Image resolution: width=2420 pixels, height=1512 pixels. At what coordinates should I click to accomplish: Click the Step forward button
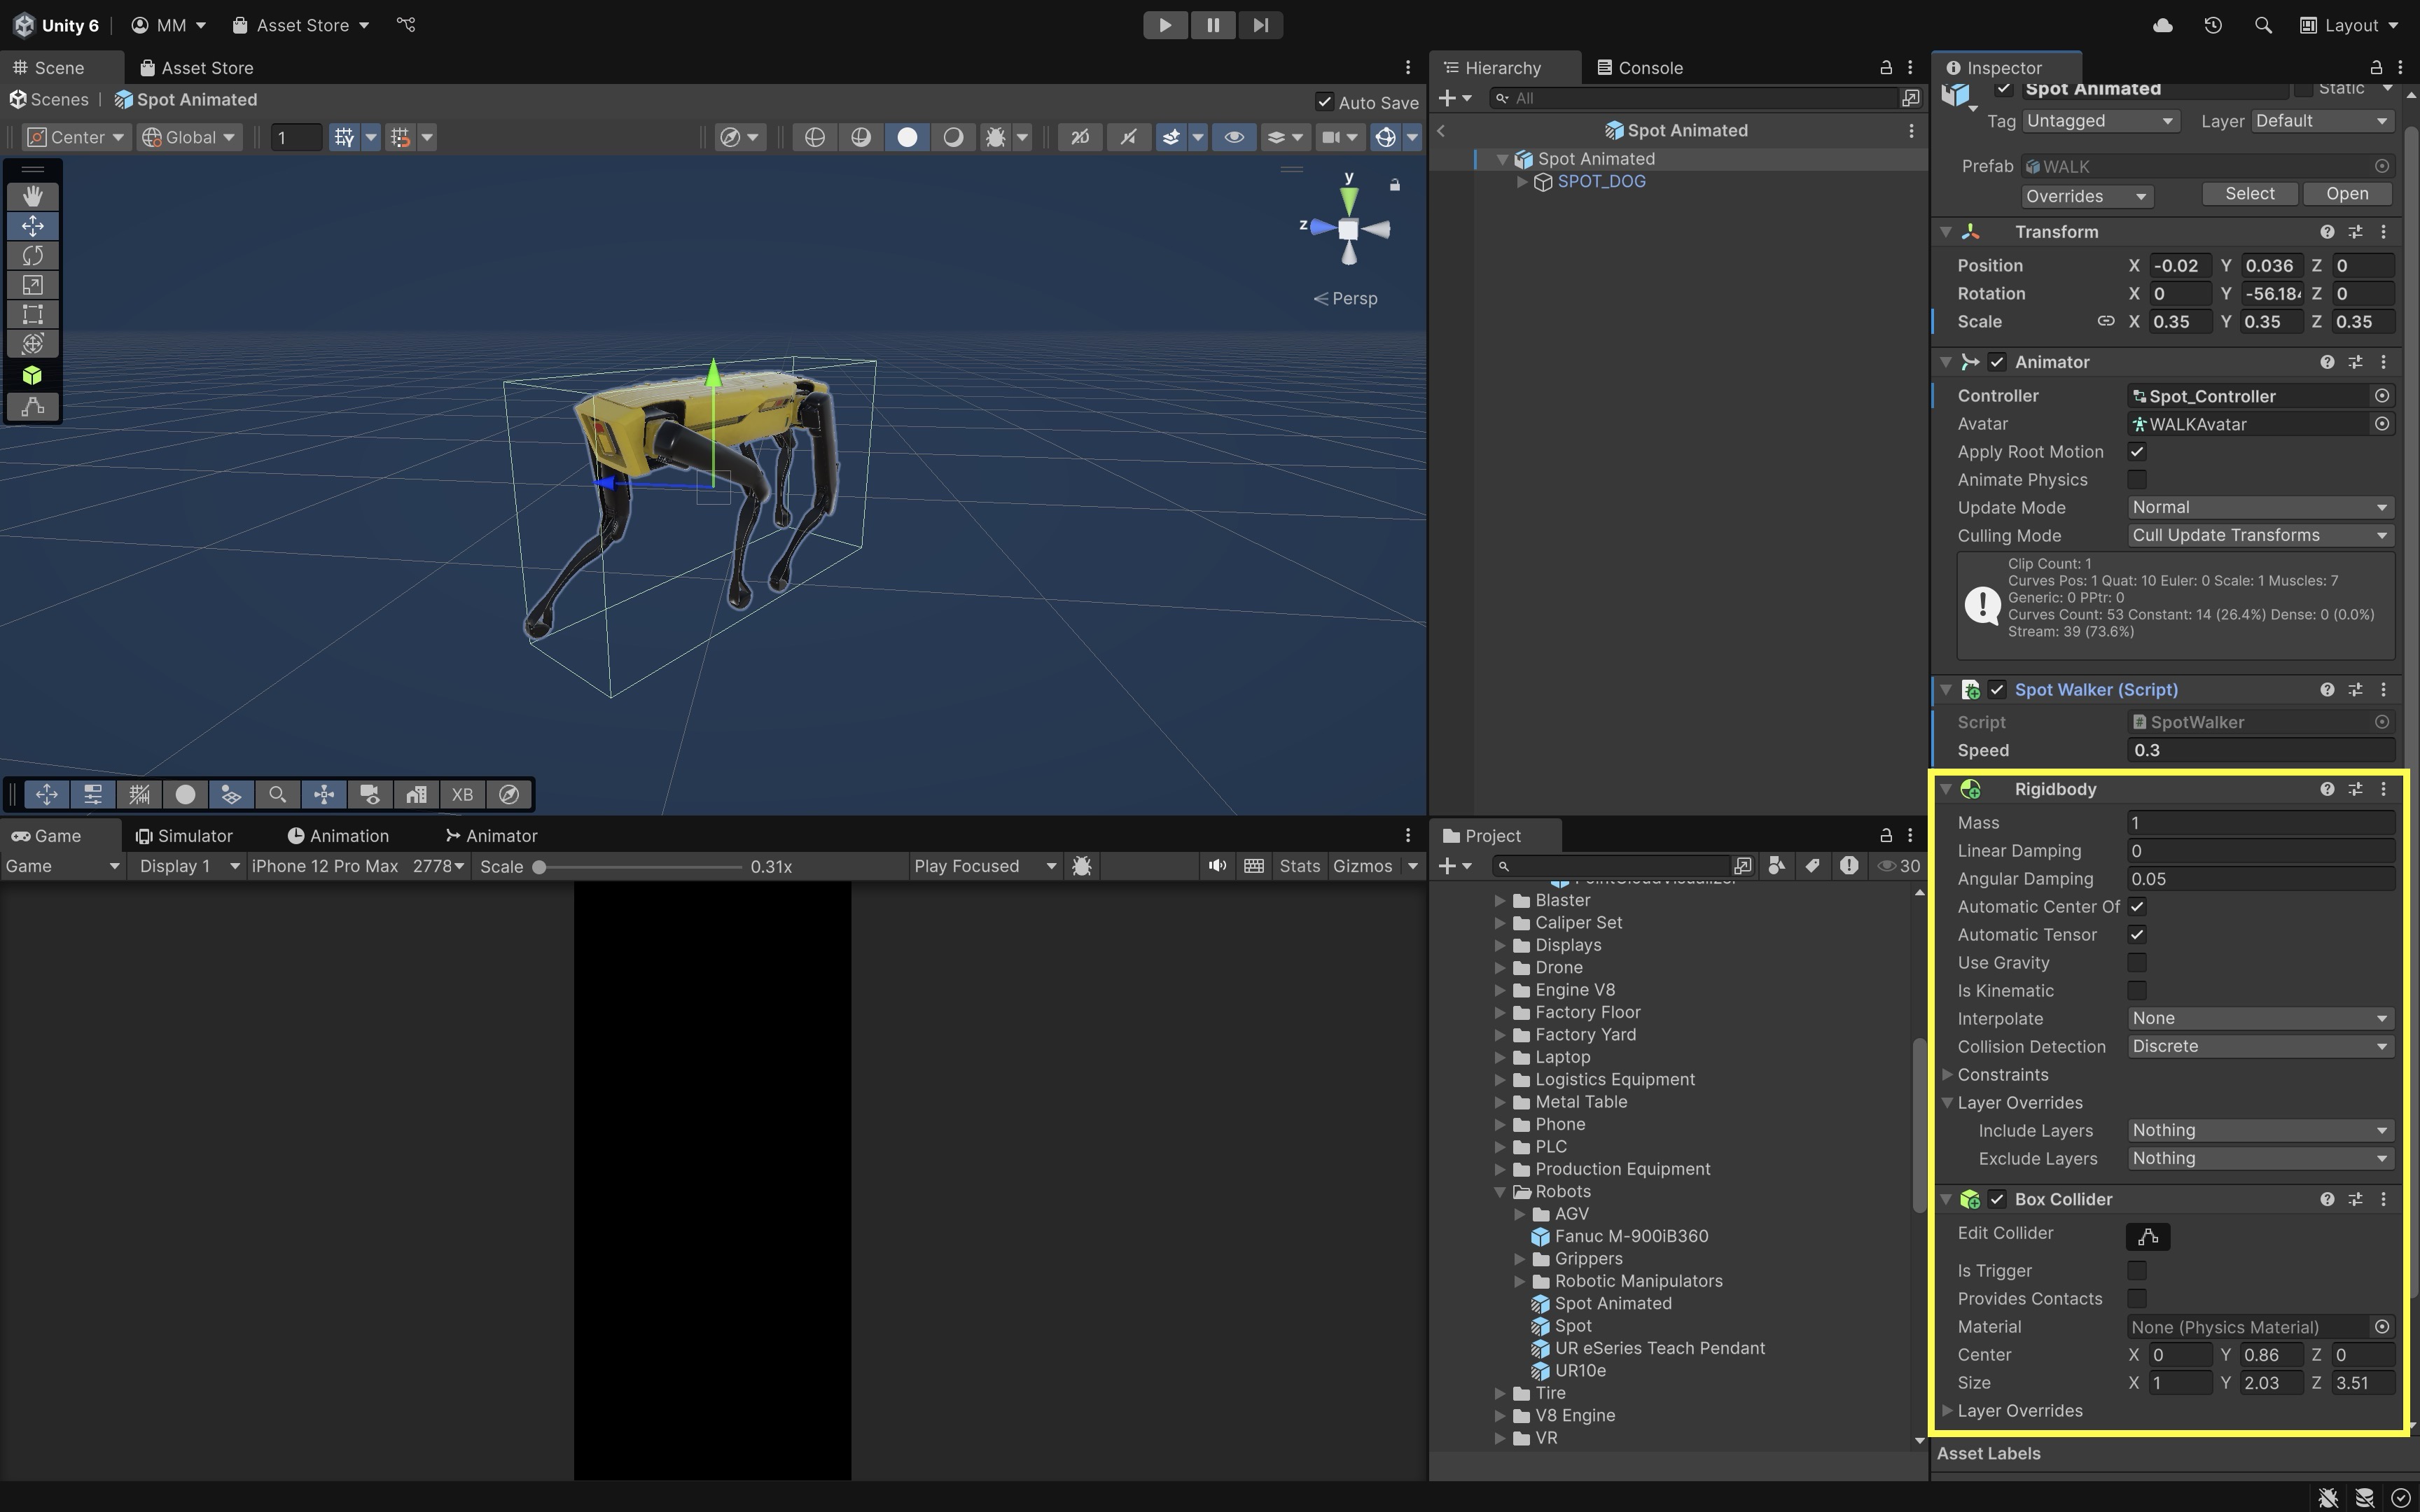(x=1260, y=25)
